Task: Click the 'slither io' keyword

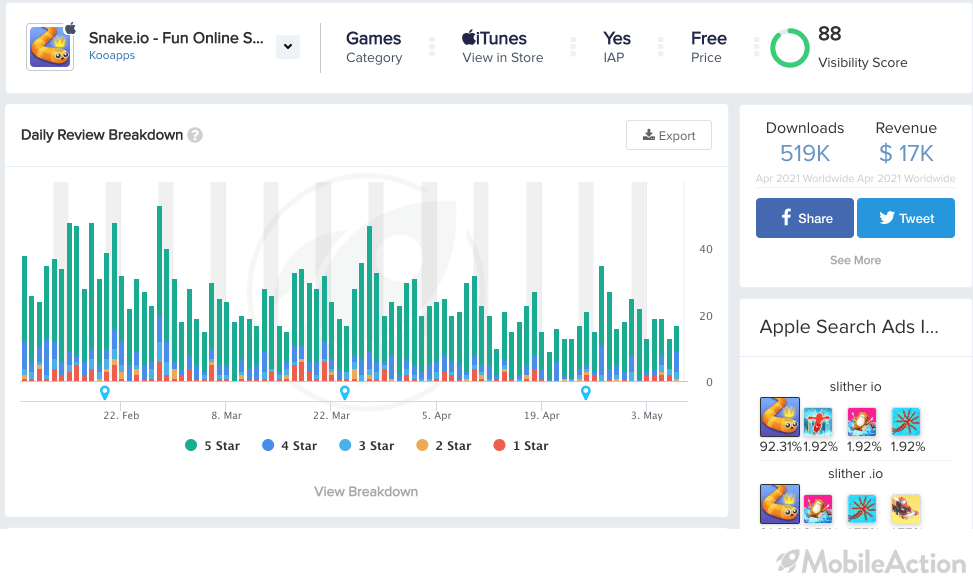Action: click(856, 387)
